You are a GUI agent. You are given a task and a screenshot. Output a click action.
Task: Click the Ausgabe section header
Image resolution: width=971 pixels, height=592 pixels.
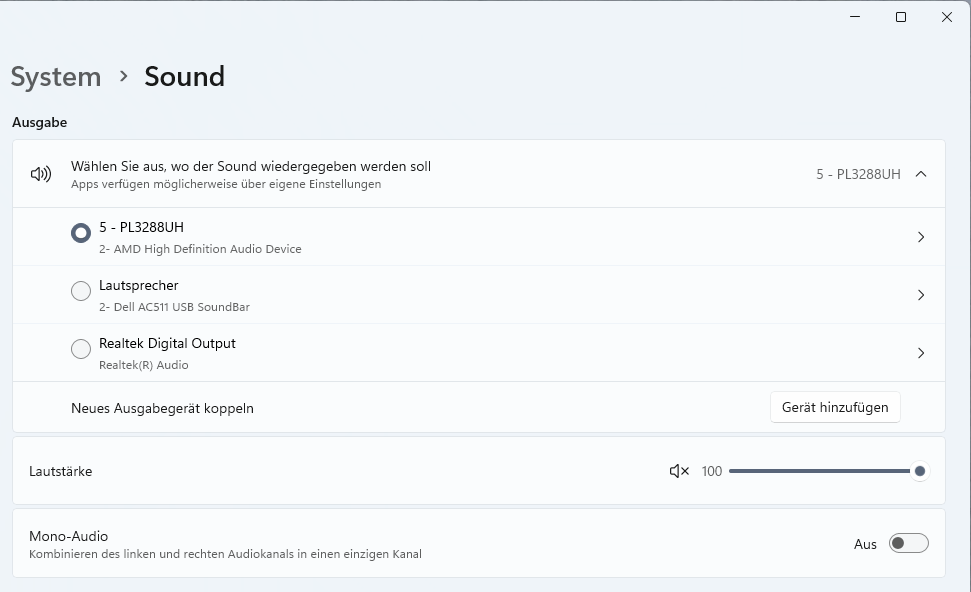point(39,122)
